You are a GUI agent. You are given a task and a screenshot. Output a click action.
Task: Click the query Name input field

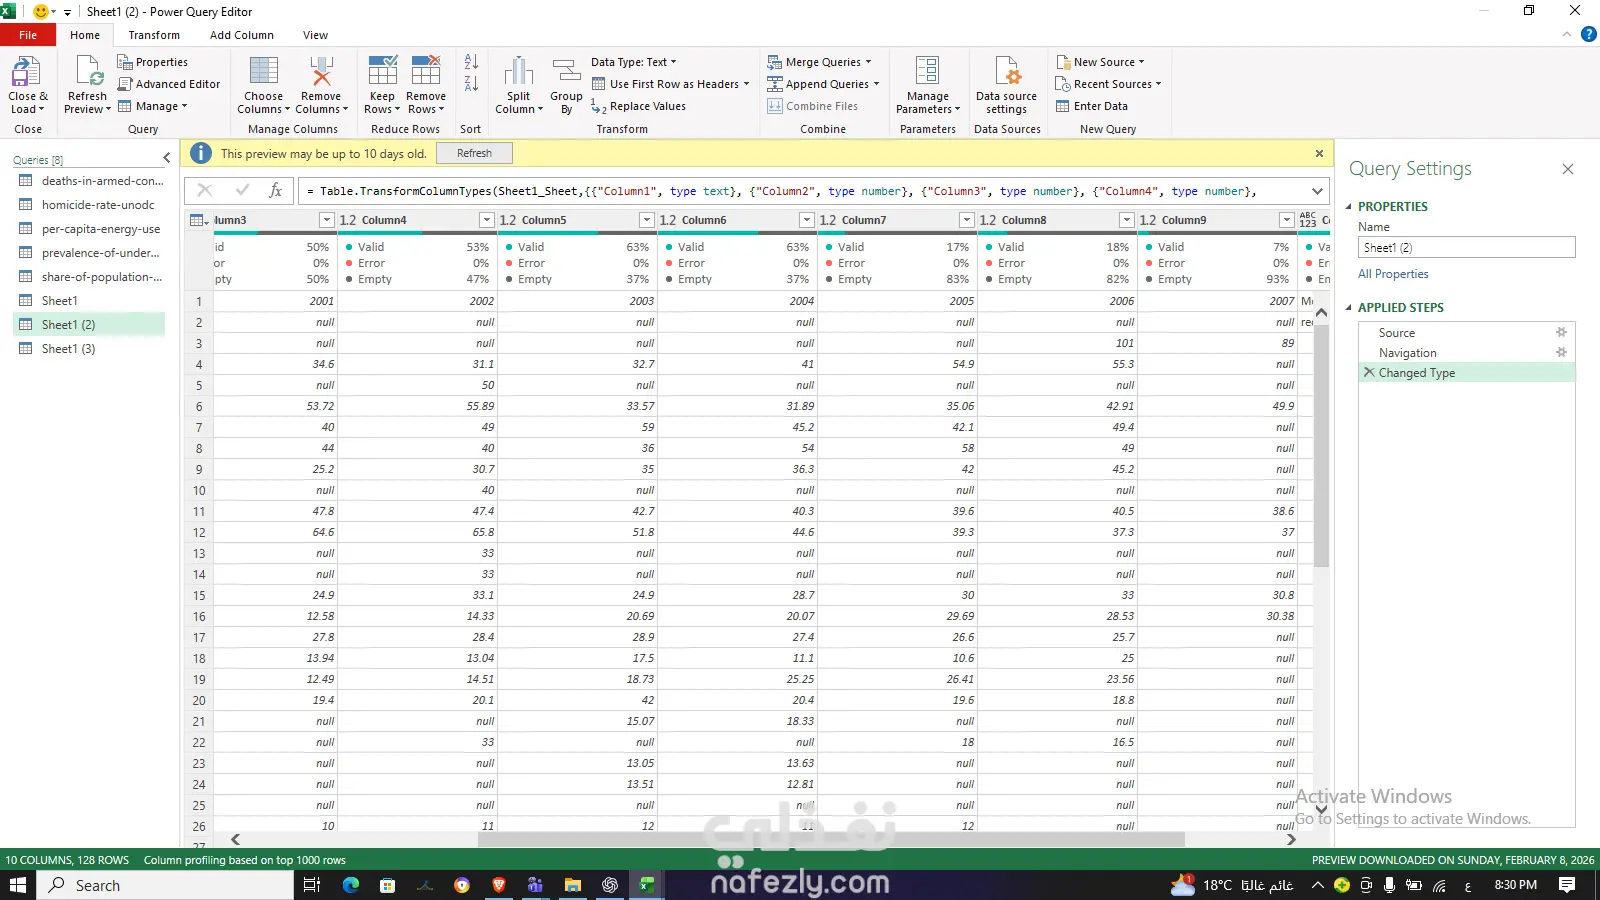[1465, 248]
